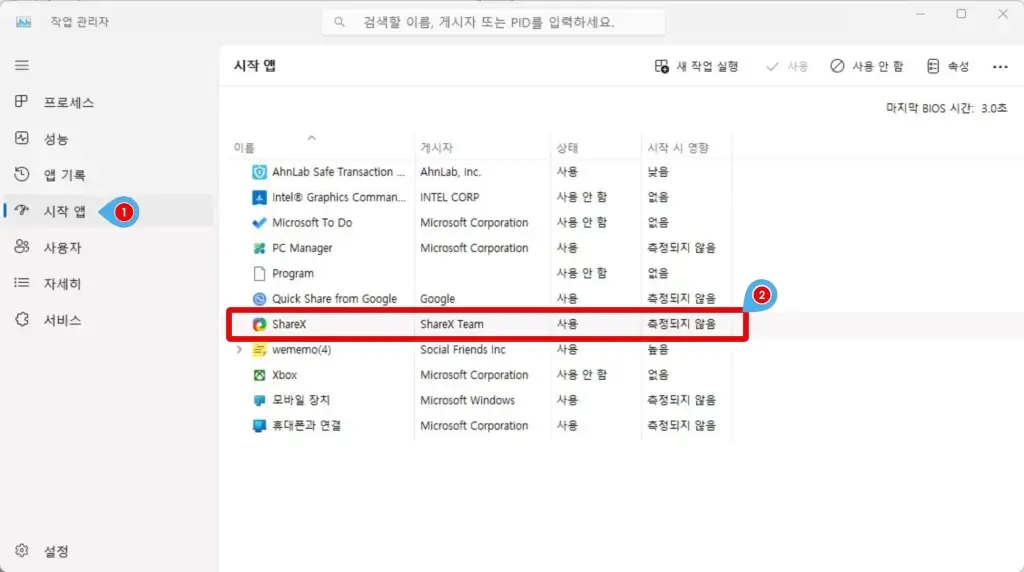Viewport: 1024px width, 572px height.
Task: Select the Program row
Action: (482, 274)
